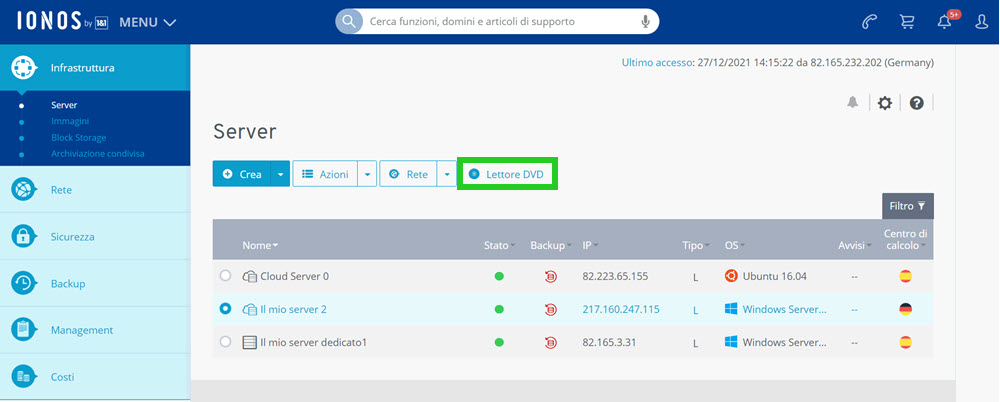Image resolution: width=1000 pixels, height=402 pixels.
Task: Click the search magnifier icon
Action: pyautogui.click(x=348, y=22)
